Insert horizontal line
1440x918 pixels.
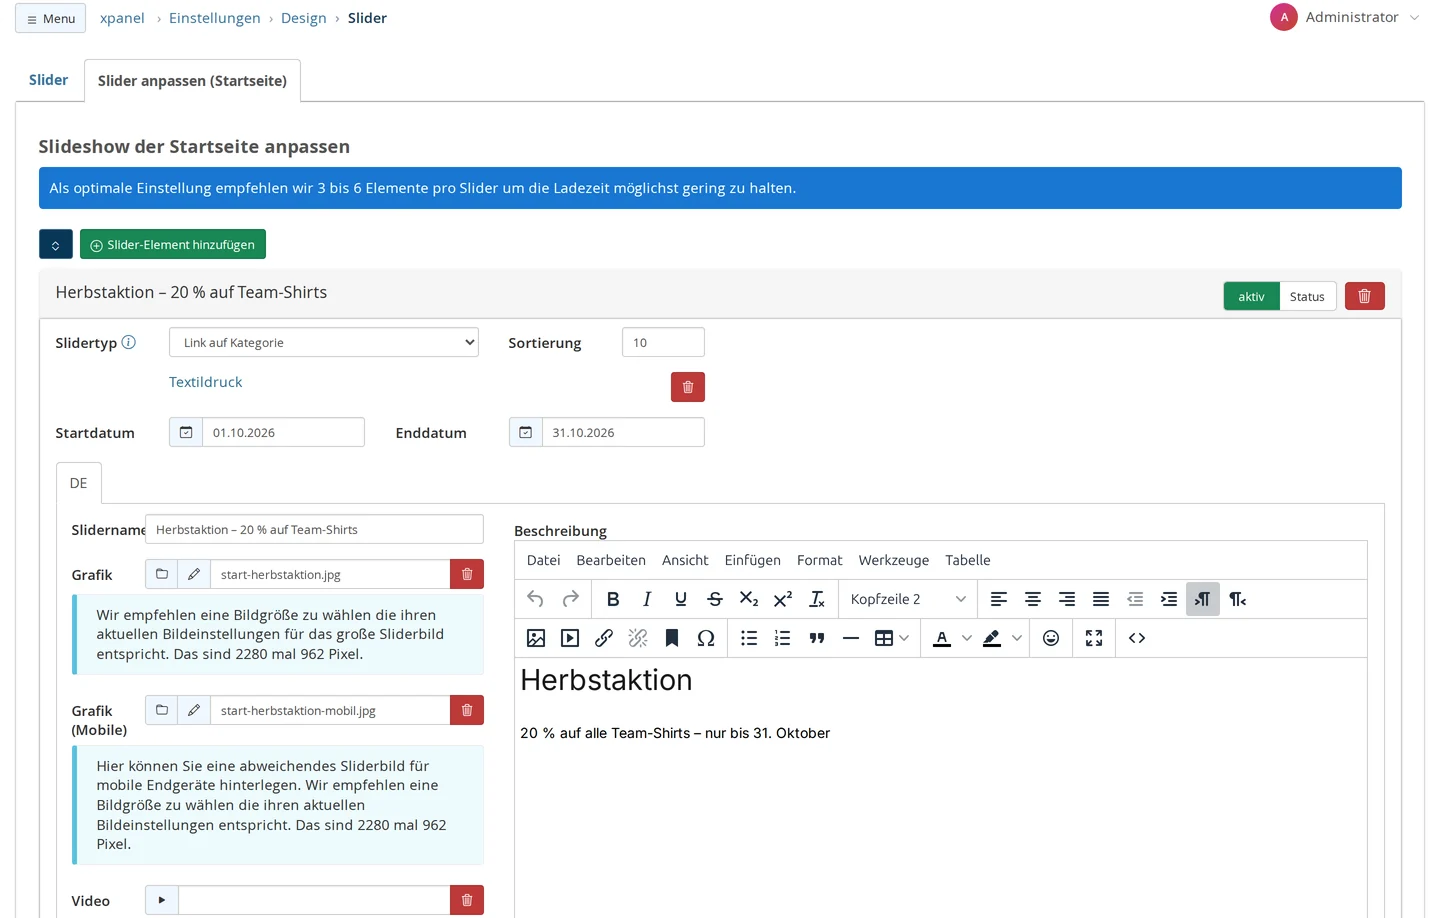(x=851, y=638)
